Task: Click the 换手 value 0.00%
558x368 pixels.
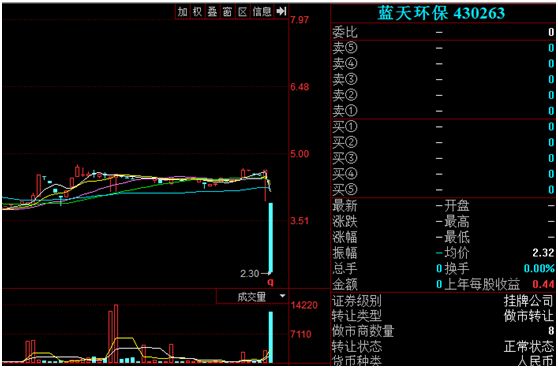Action: pos(539,269)
